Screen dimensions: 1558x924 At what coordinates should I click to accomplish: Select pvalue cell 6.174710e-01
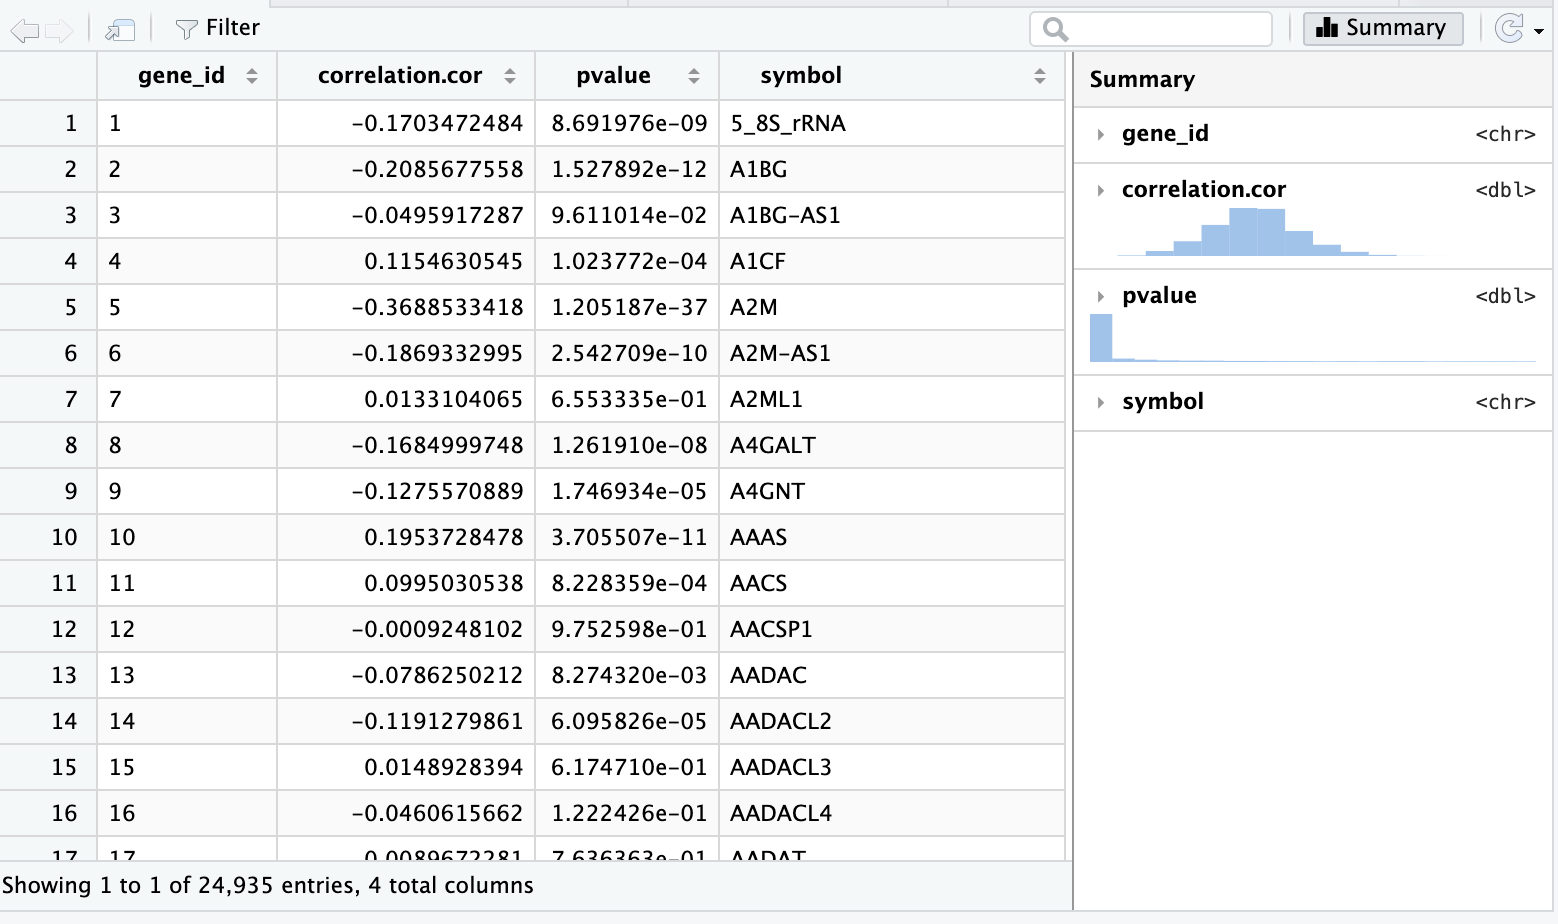pos(628,767)
